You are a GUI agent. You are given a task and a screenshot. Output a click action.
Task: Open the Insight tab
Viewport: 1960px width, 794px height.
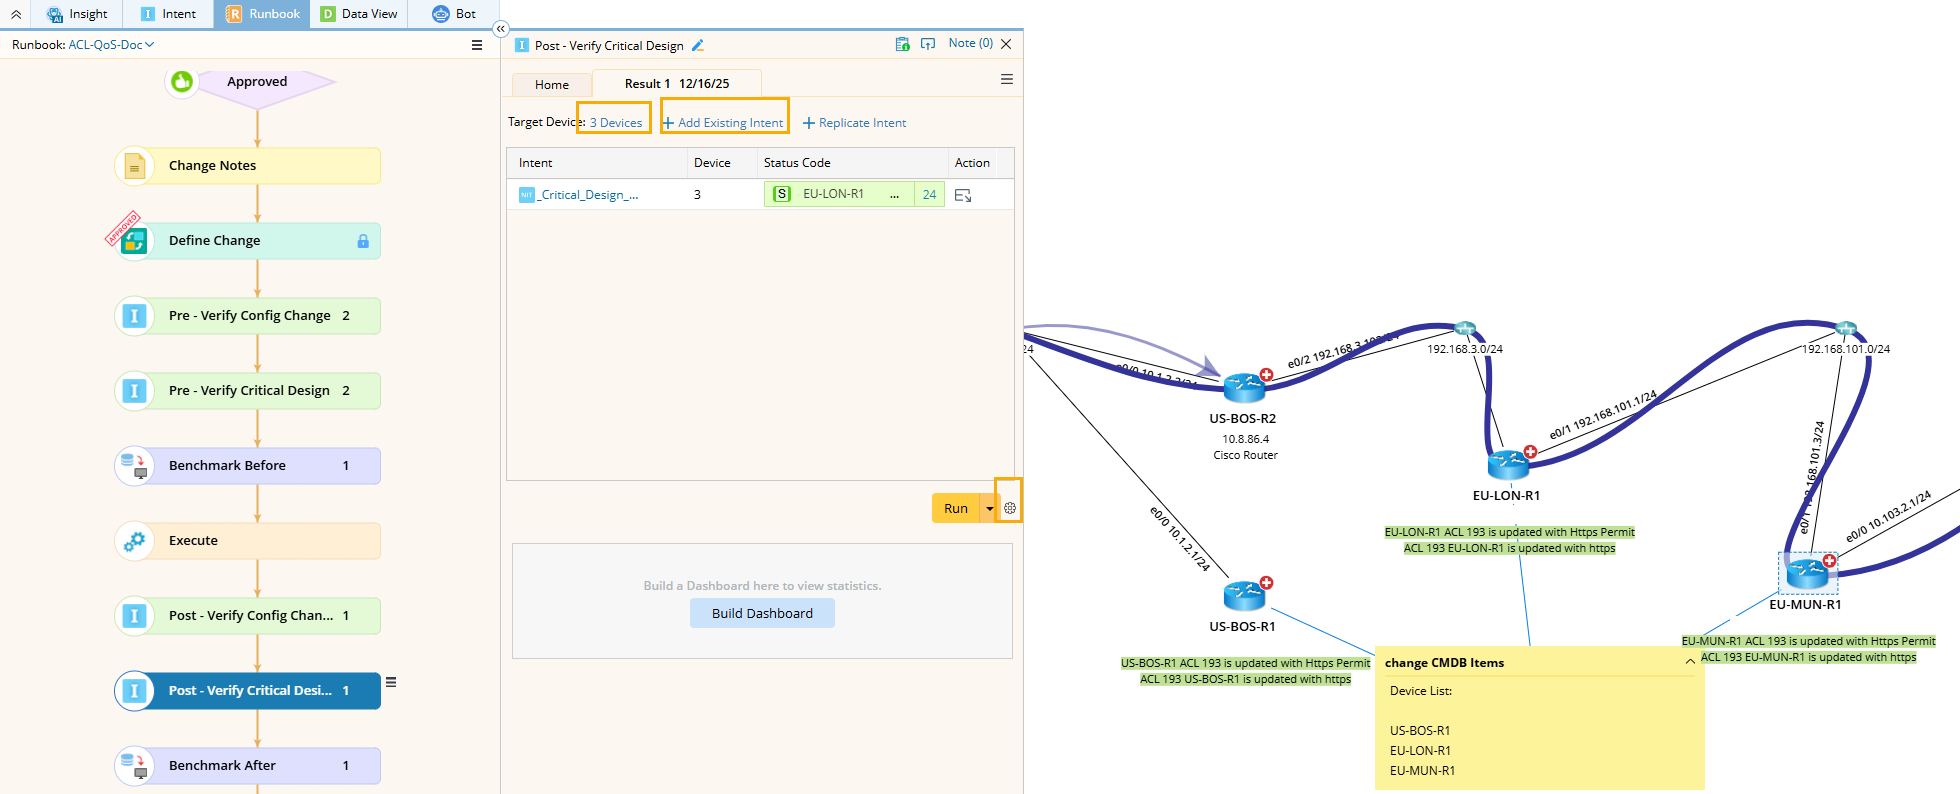(77, 14)
